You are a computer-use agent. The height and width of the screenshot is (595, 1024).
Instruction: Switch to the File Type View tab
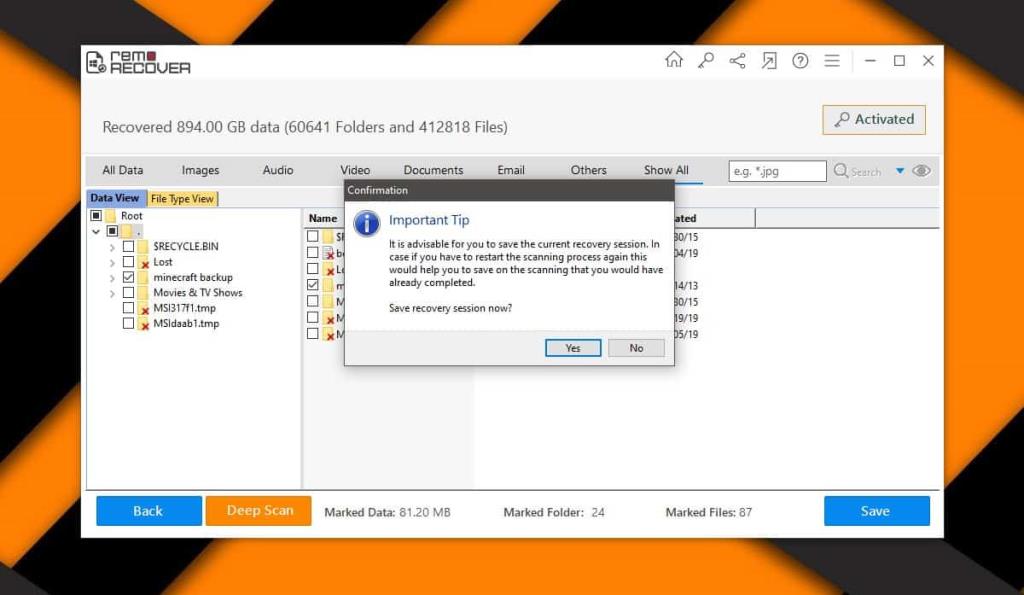coord(182,199)
